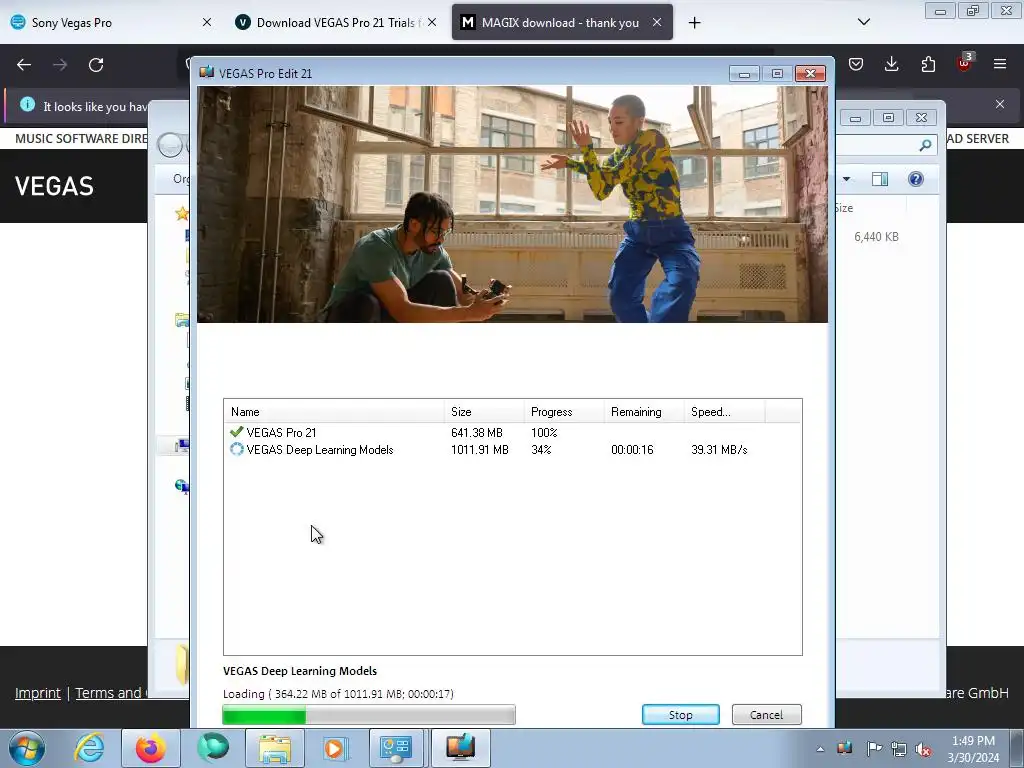Click the VEGAS Pro Edit 21 title icon
Image resolution: width=1024 pixels, height=768 pixels.
coord(207,72)
